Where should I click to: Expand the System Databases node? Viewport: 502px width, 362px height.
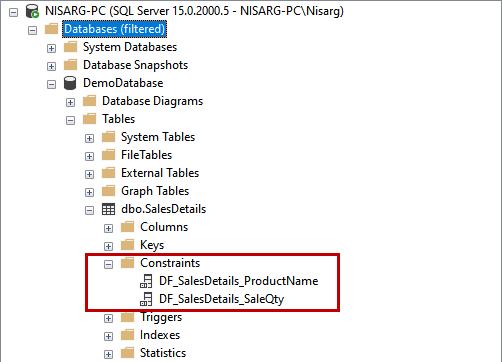[51, 49]
